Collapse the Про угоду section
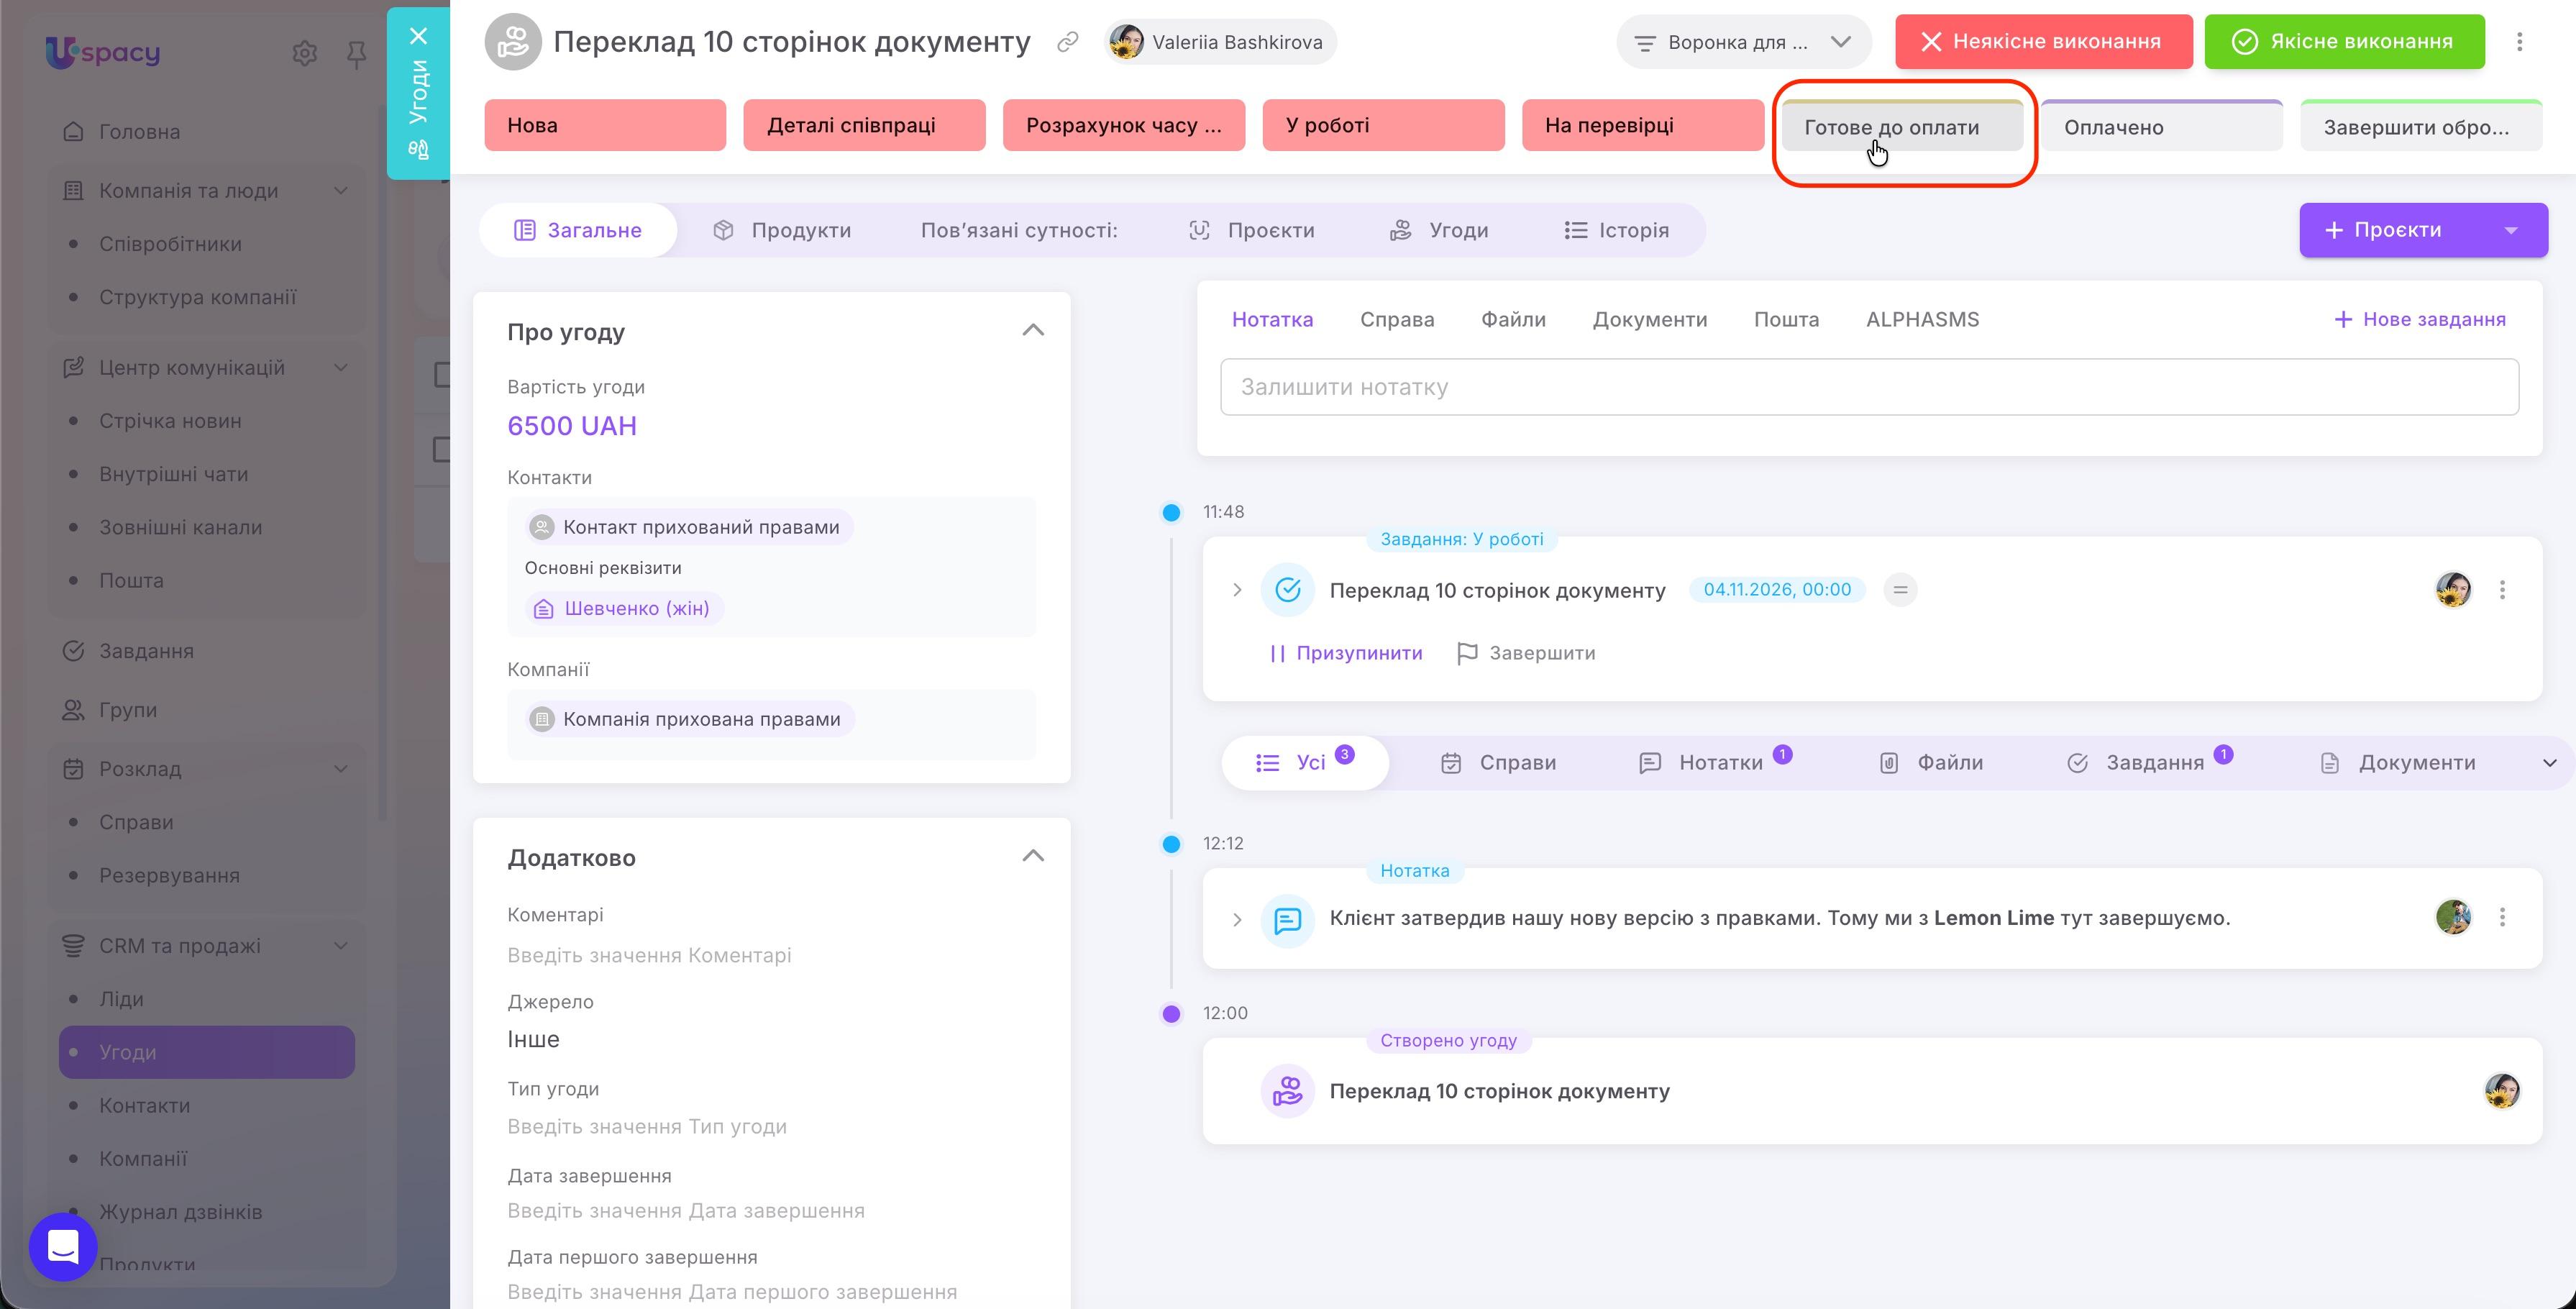 (x=1033, y=330)
